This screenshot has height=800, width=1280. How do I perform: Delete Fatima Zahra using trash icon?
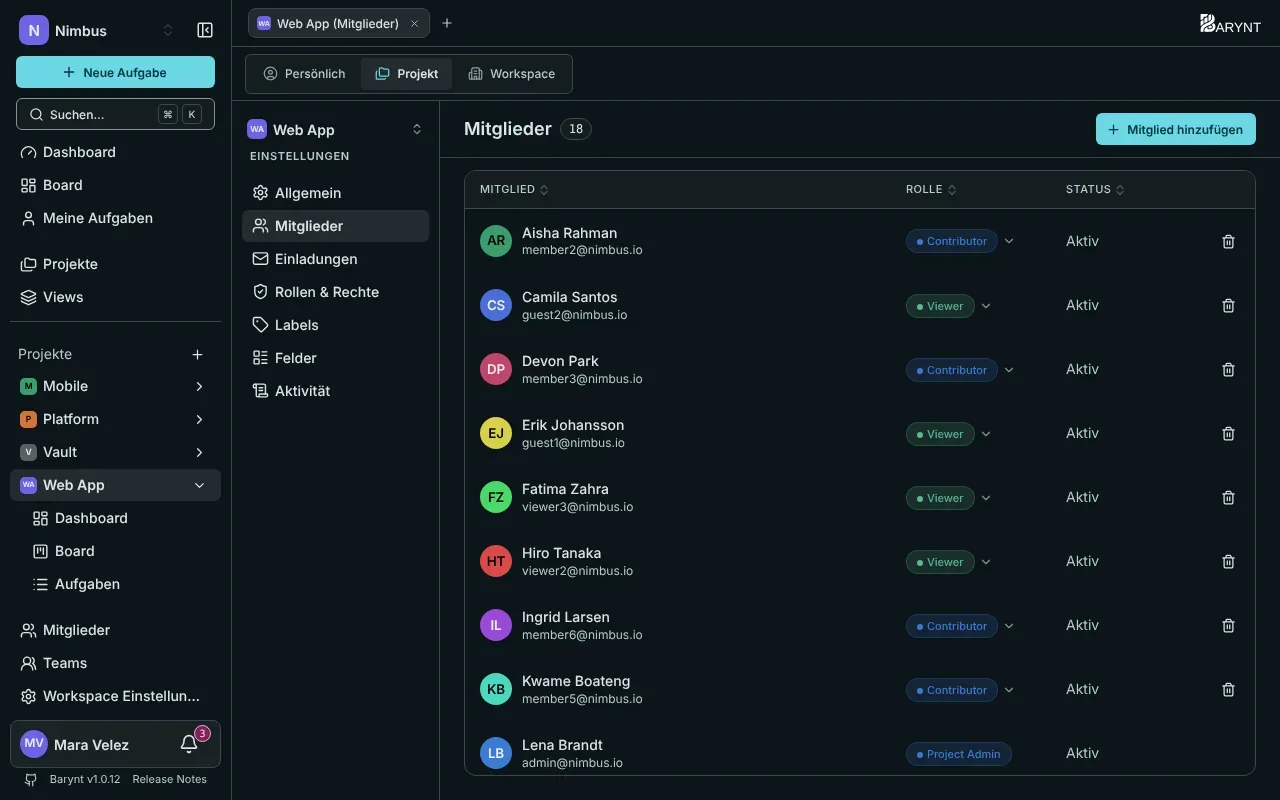[1229, 497]
